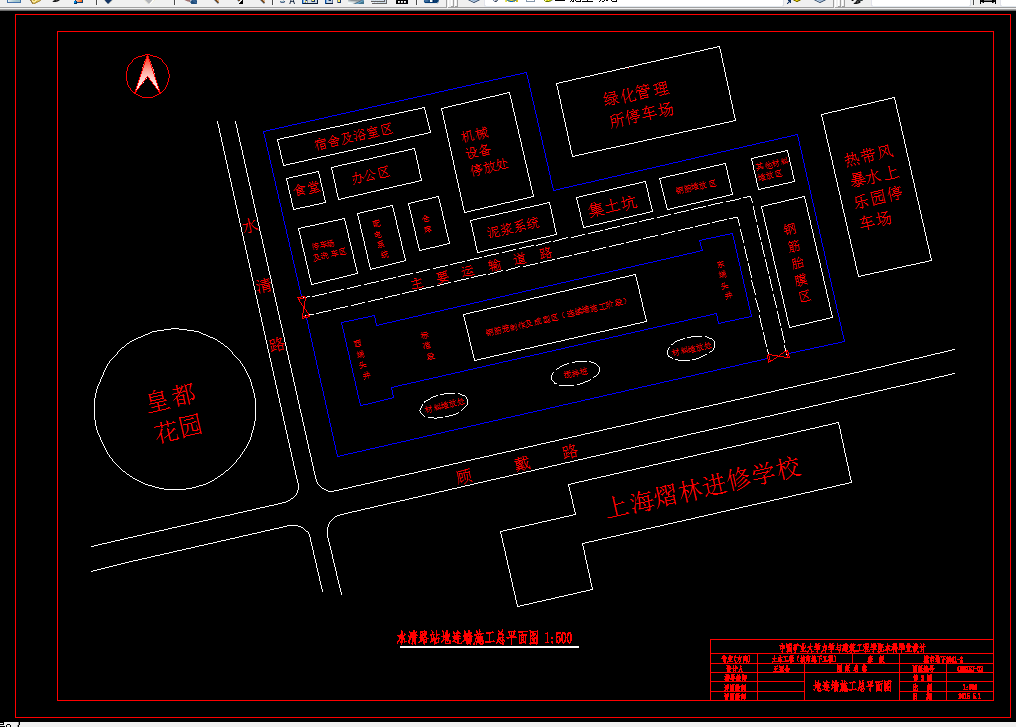Select the 热带风暴水上乐园停车场 label
Image resolution: width=1016 pixels, height=727 pixels.
[x=873, y=187]
